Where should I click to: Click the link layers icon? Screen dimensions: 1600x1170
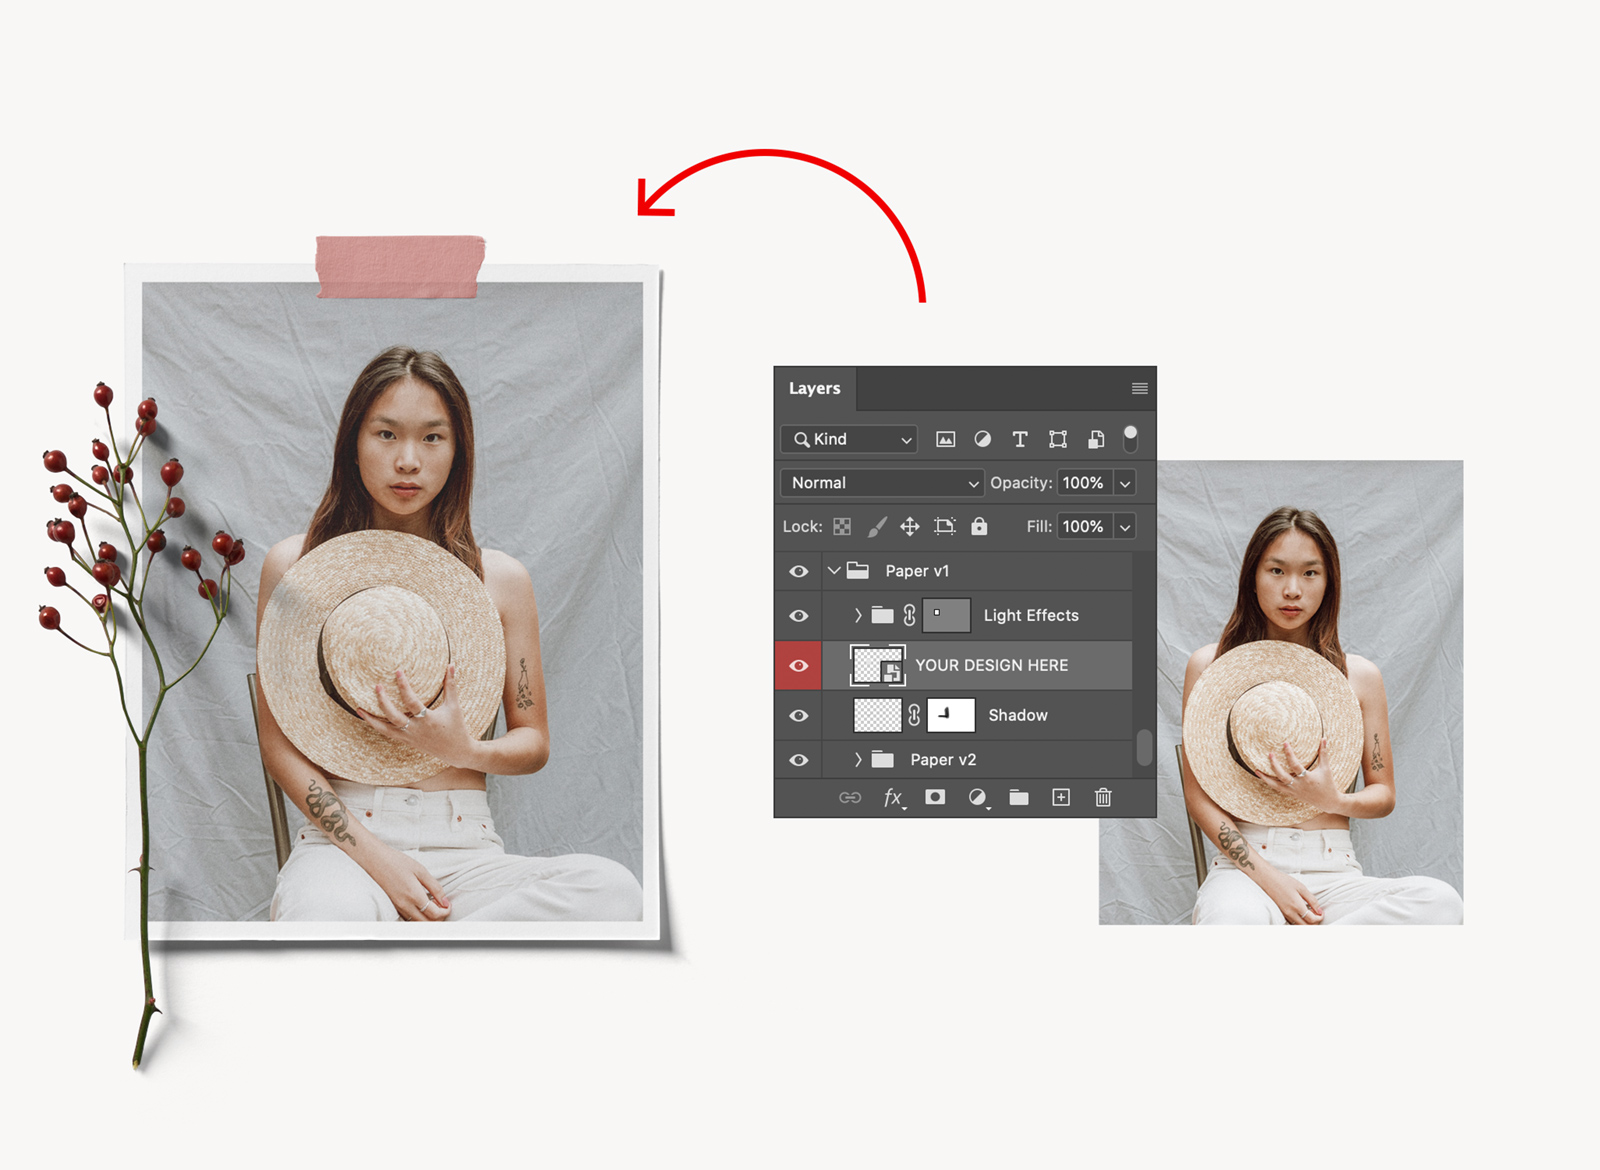tap(850, 798)
